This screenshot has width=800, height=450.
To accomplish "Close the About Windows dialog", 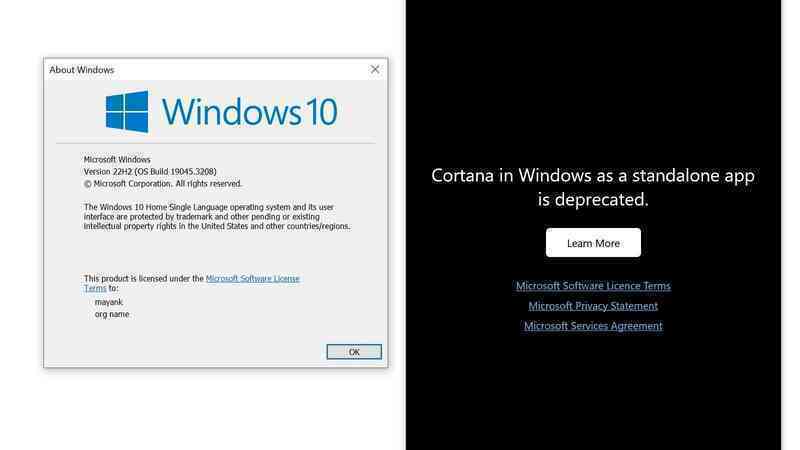I will 375,69.
